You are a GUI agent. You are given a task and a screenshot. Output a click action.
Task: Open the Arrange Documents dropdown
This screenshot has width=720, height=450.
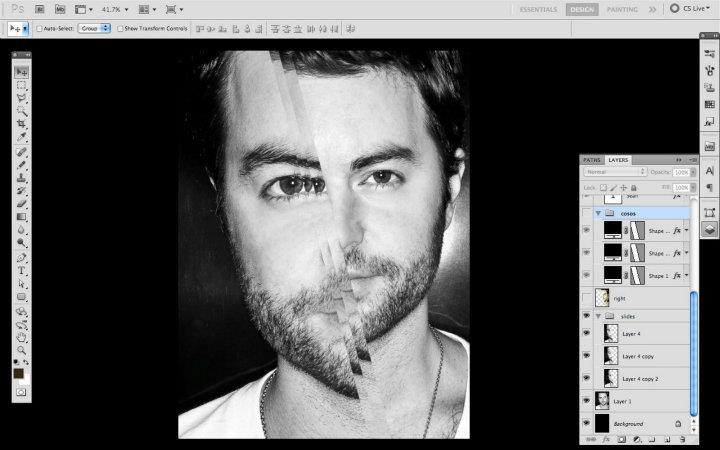click(147, 9)
